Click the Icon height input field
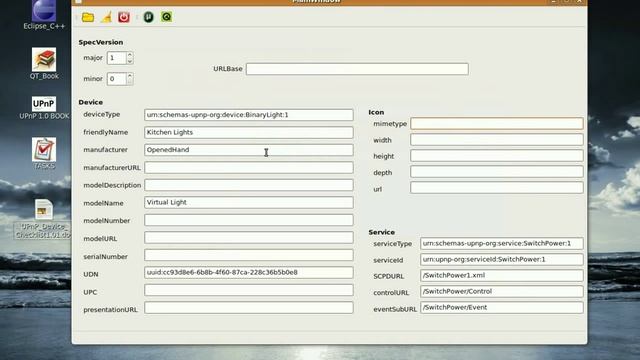This screenshot has width=640, height=360. click(x=497, y=156)
